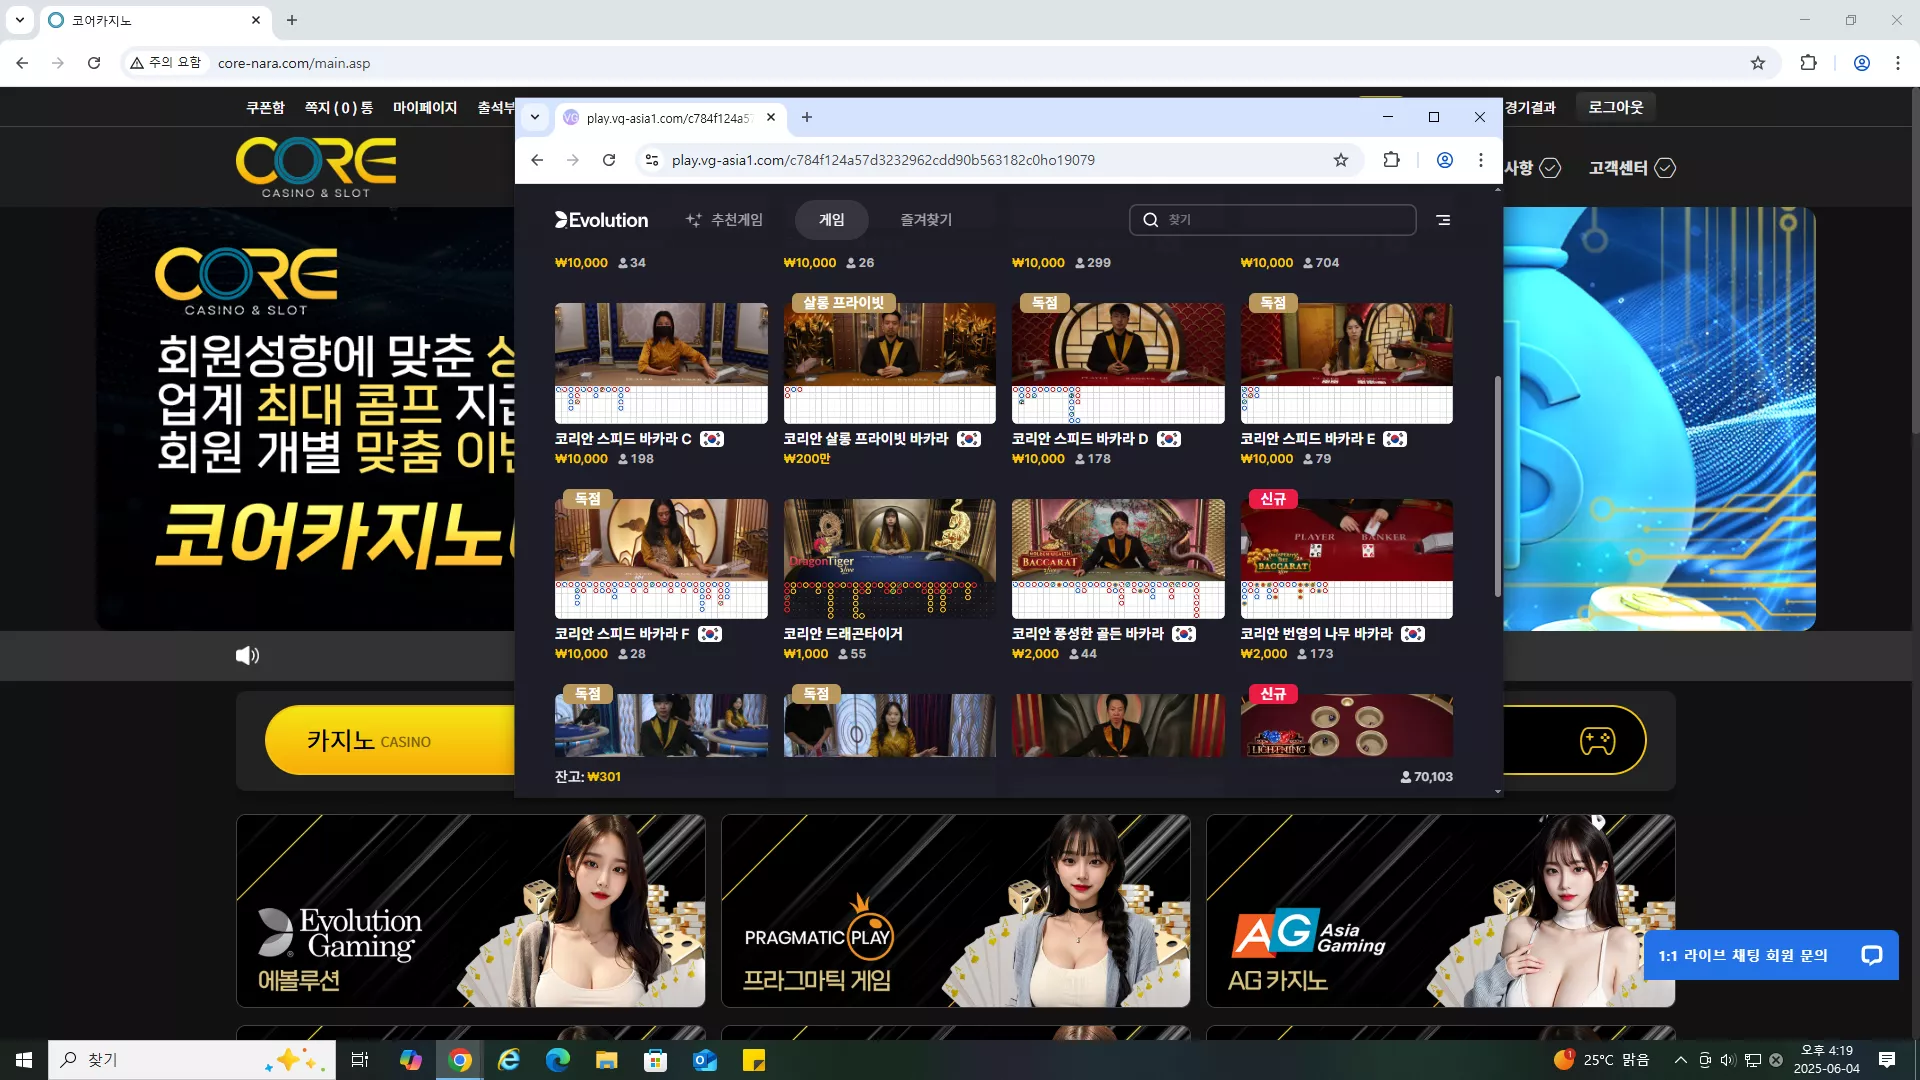Click the 로그아웃 button

[1616, 107]
